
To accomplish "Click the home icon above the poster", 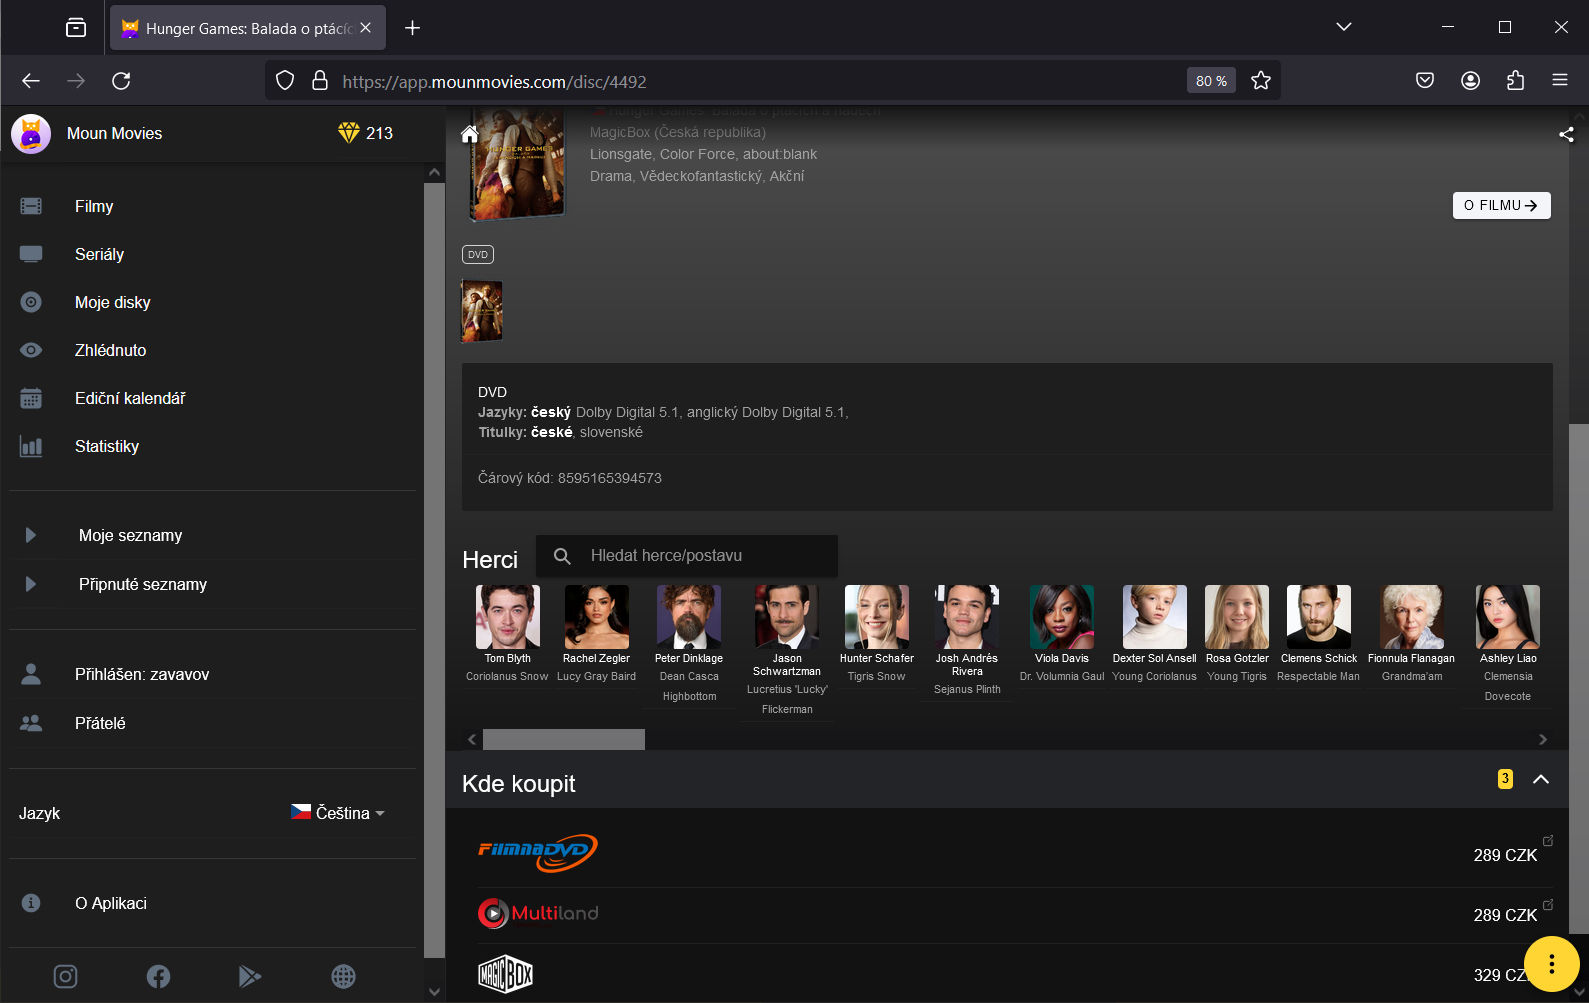I will (469, 134).
